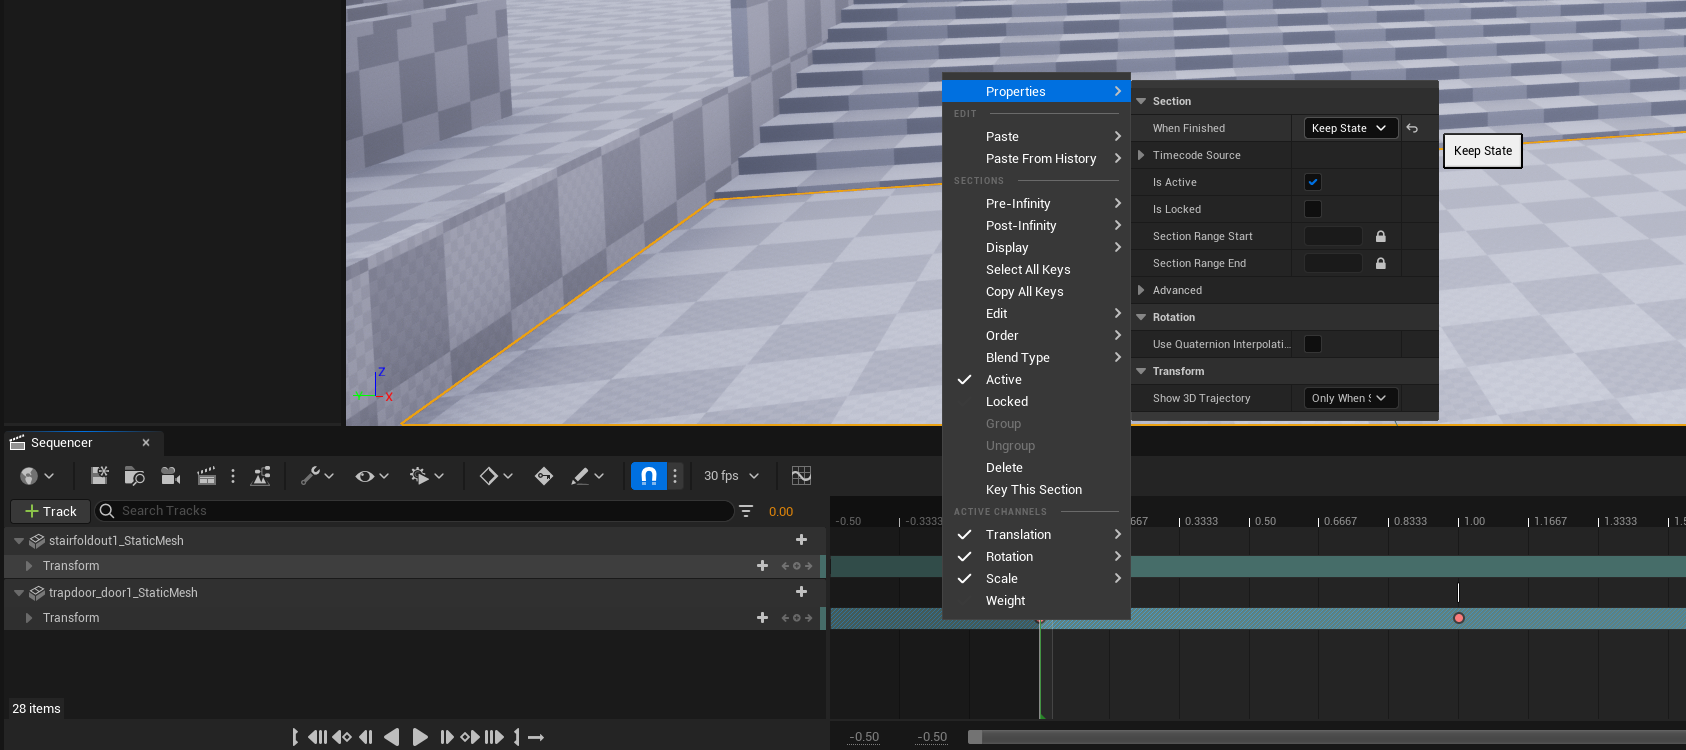Image resolution: width=1686 pixels, height=750 pixels.
Task: Toggle the Is Active checkbox
Action: [x=1313, y=182]
